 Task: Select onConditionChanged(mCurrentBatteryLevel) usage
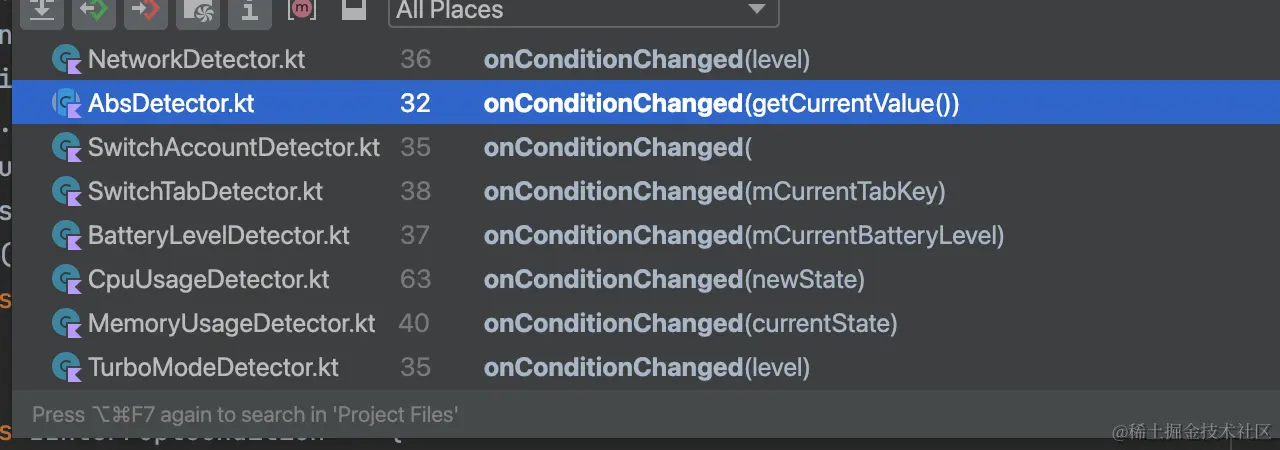pyautogui.click(x=744, y=235)
